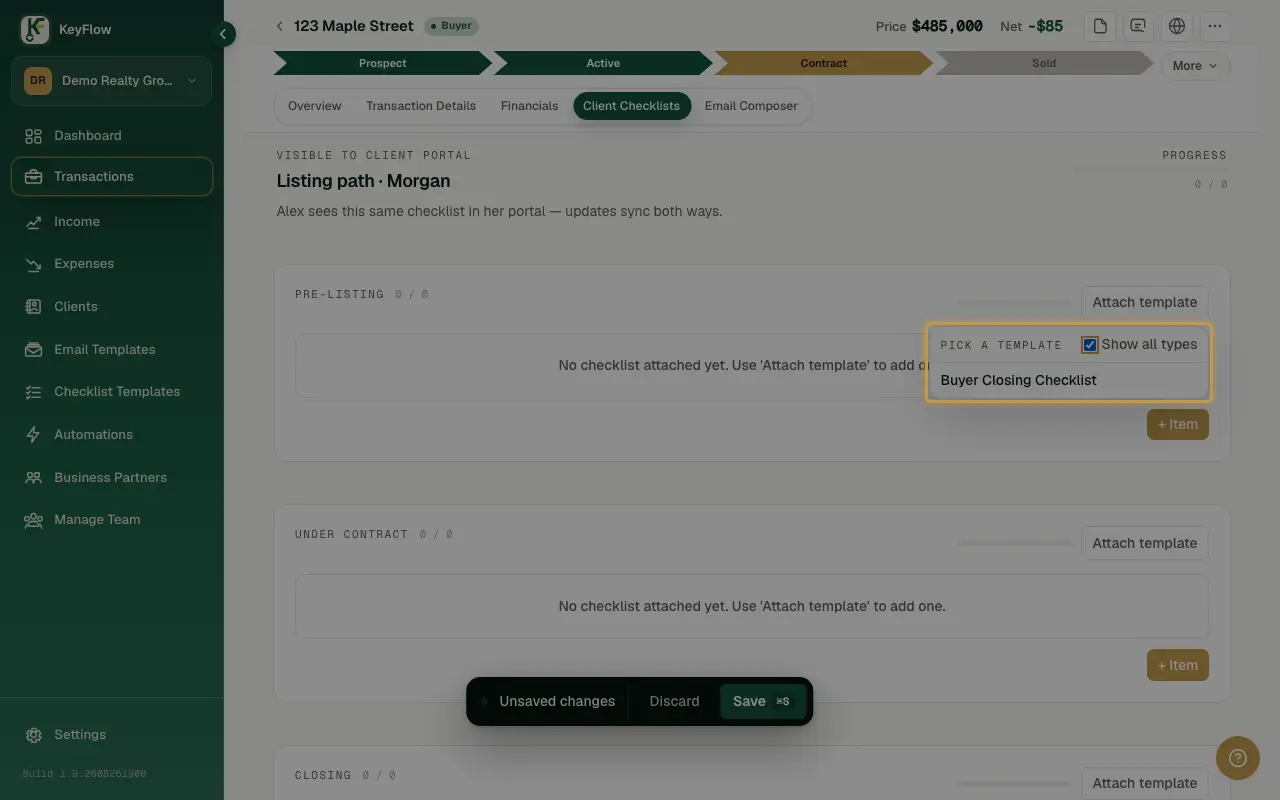
Task: Click the Listing path · Morgan heading
Action: [363, 181]
